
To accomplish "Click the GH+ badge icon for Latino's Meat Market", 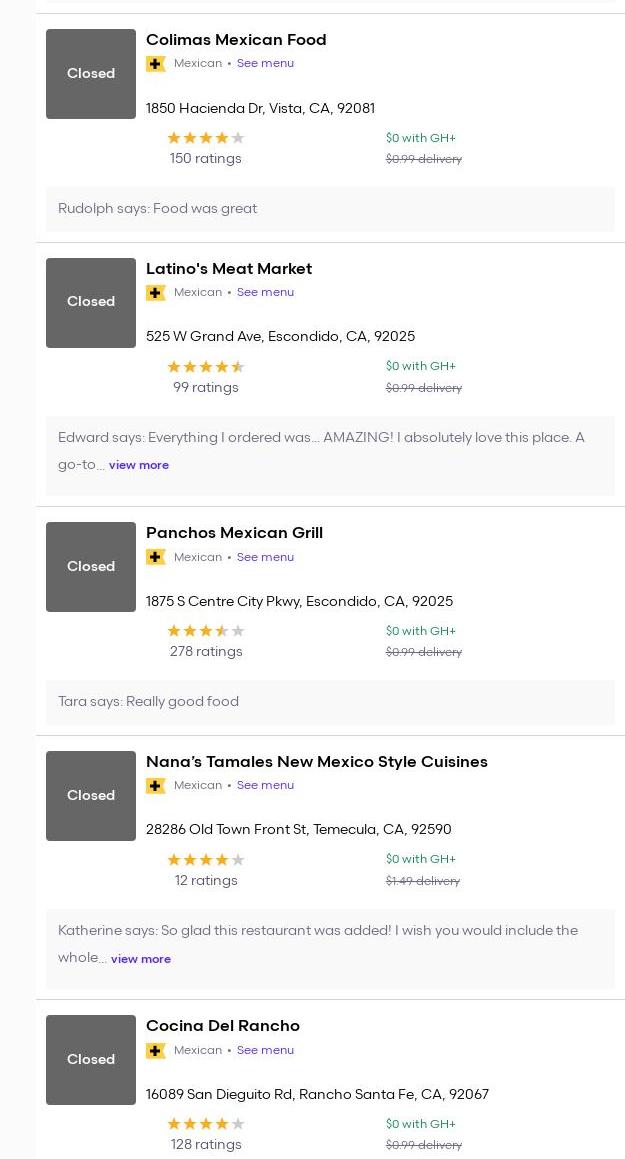I will tap(156, 293).
